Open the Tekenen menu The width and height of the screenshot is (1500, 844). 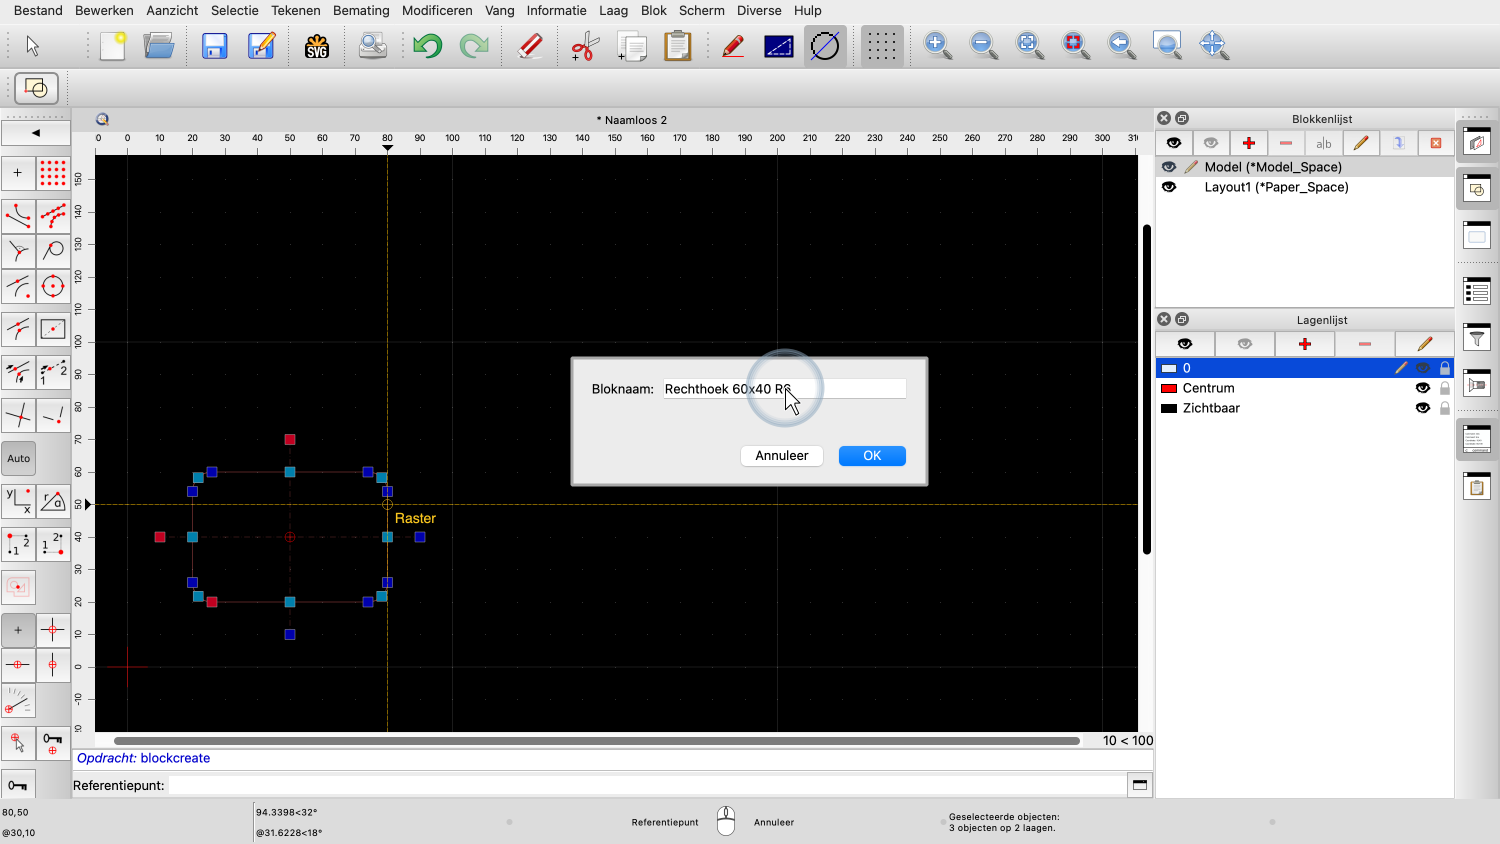pos(296,10)
